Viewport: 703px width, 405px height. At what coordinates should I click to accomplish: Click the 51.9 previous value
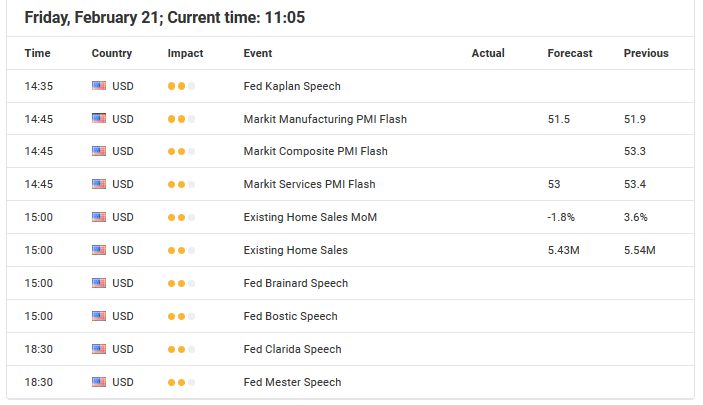[x=634, y=119]
